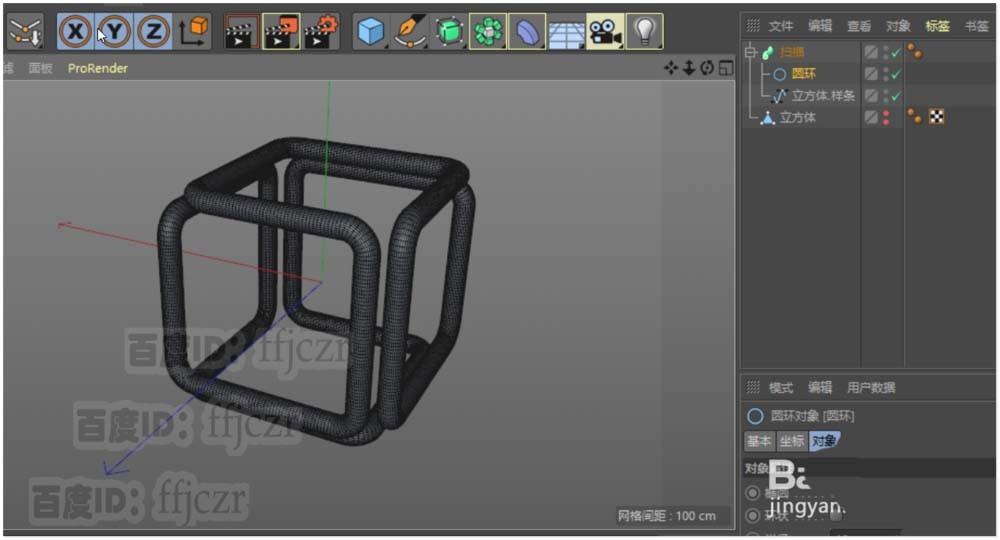Add a light bulb object

(x=644, y=31)
